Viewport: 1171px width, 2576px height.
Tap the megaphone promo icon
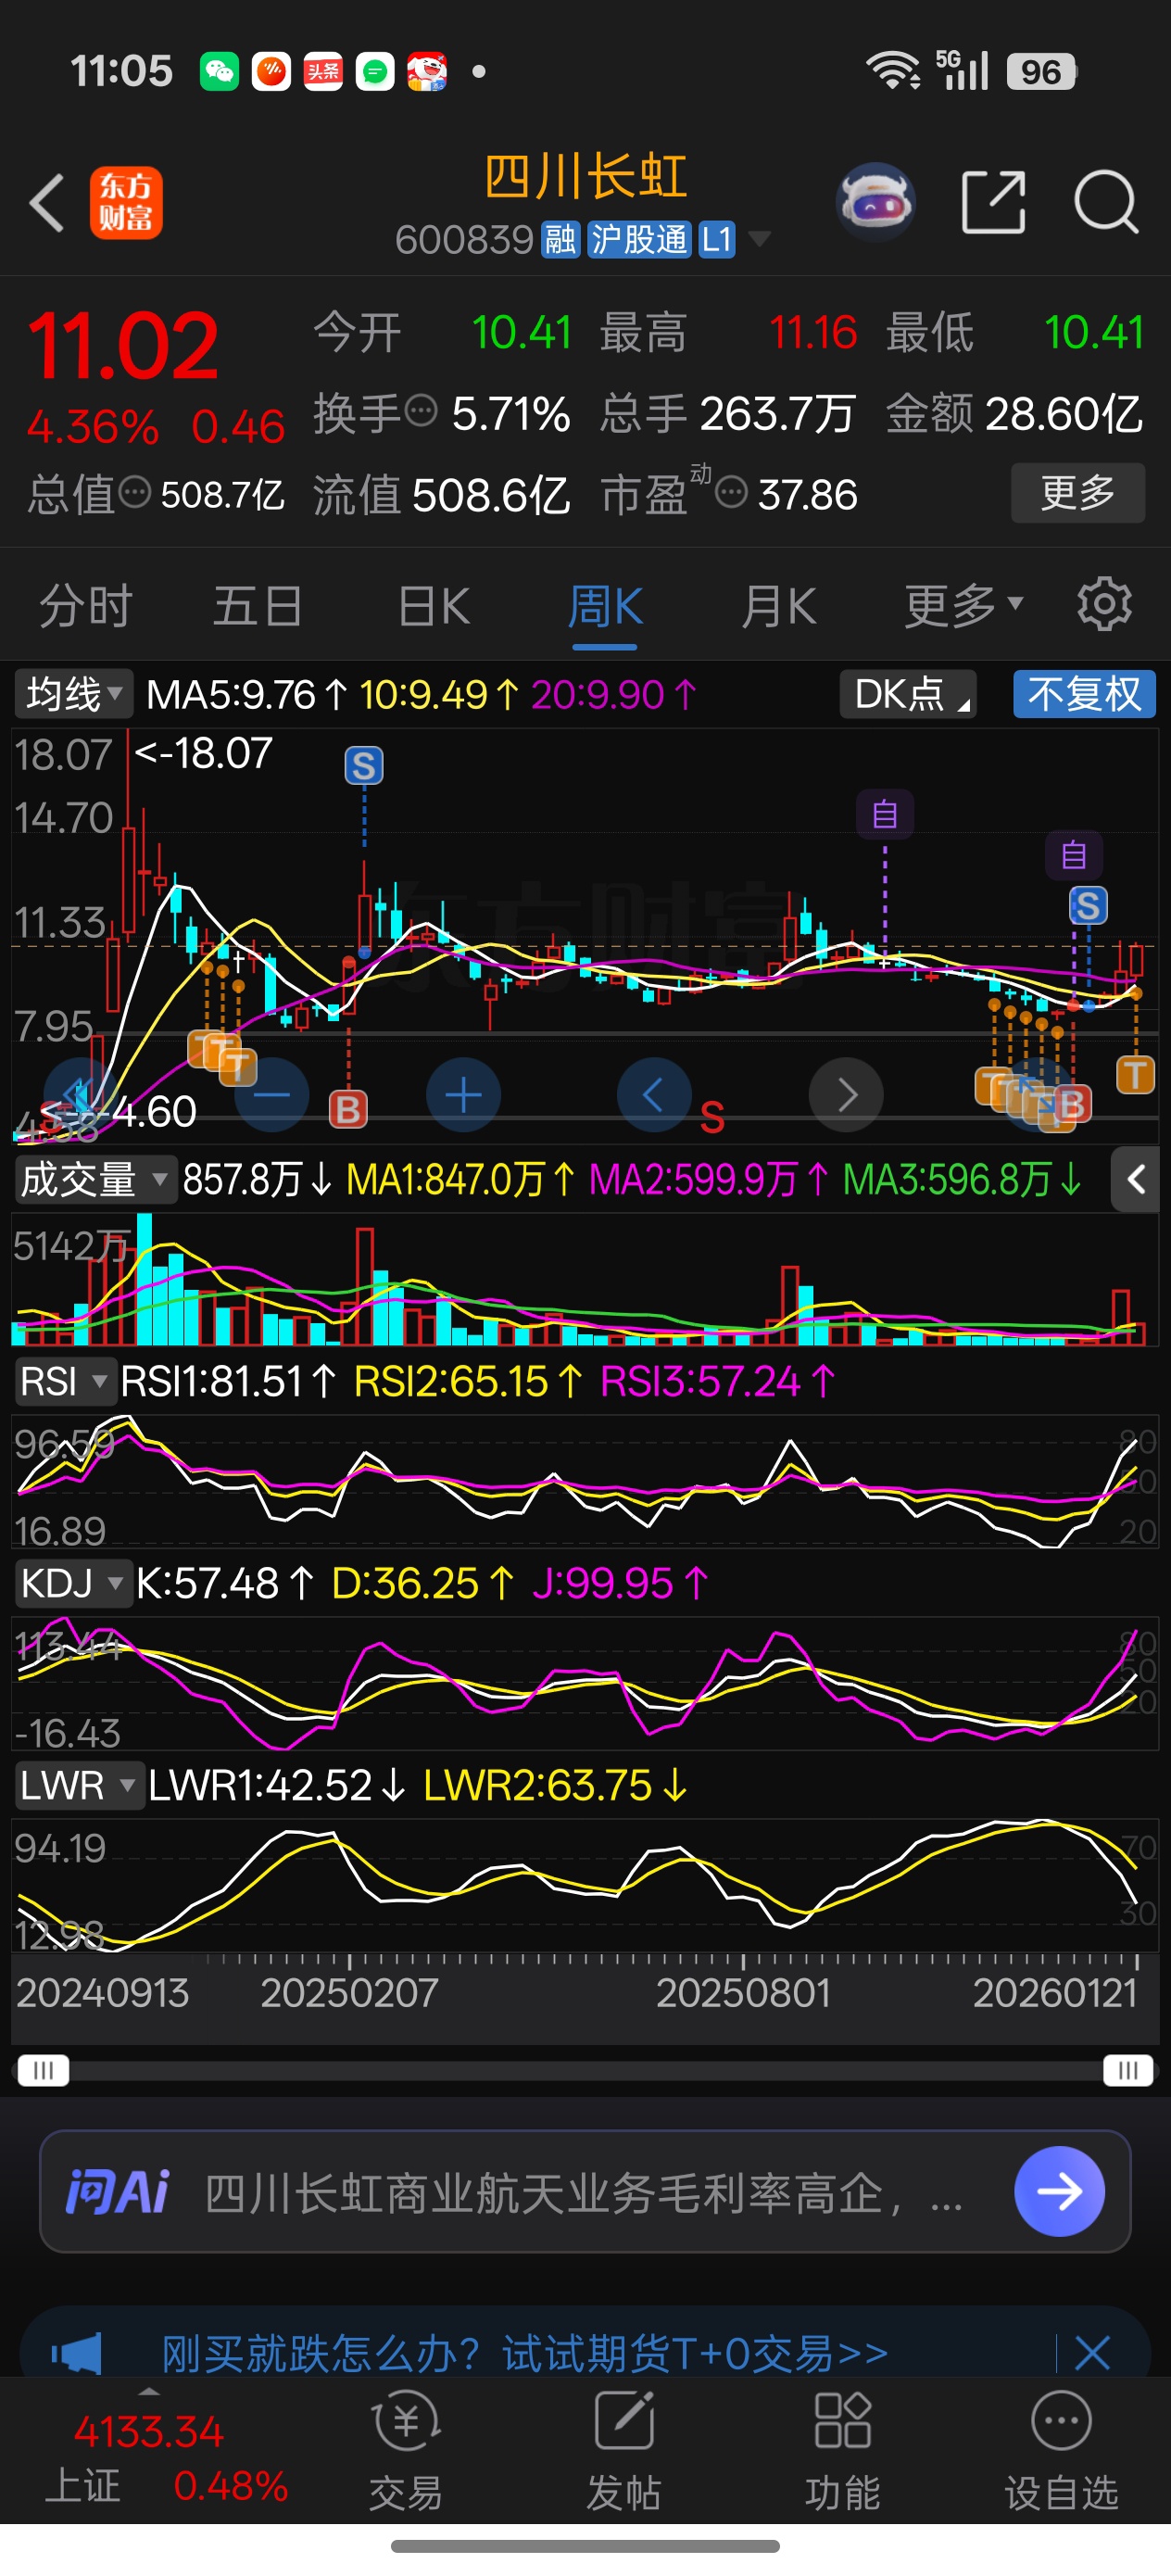coord(77,2352)
